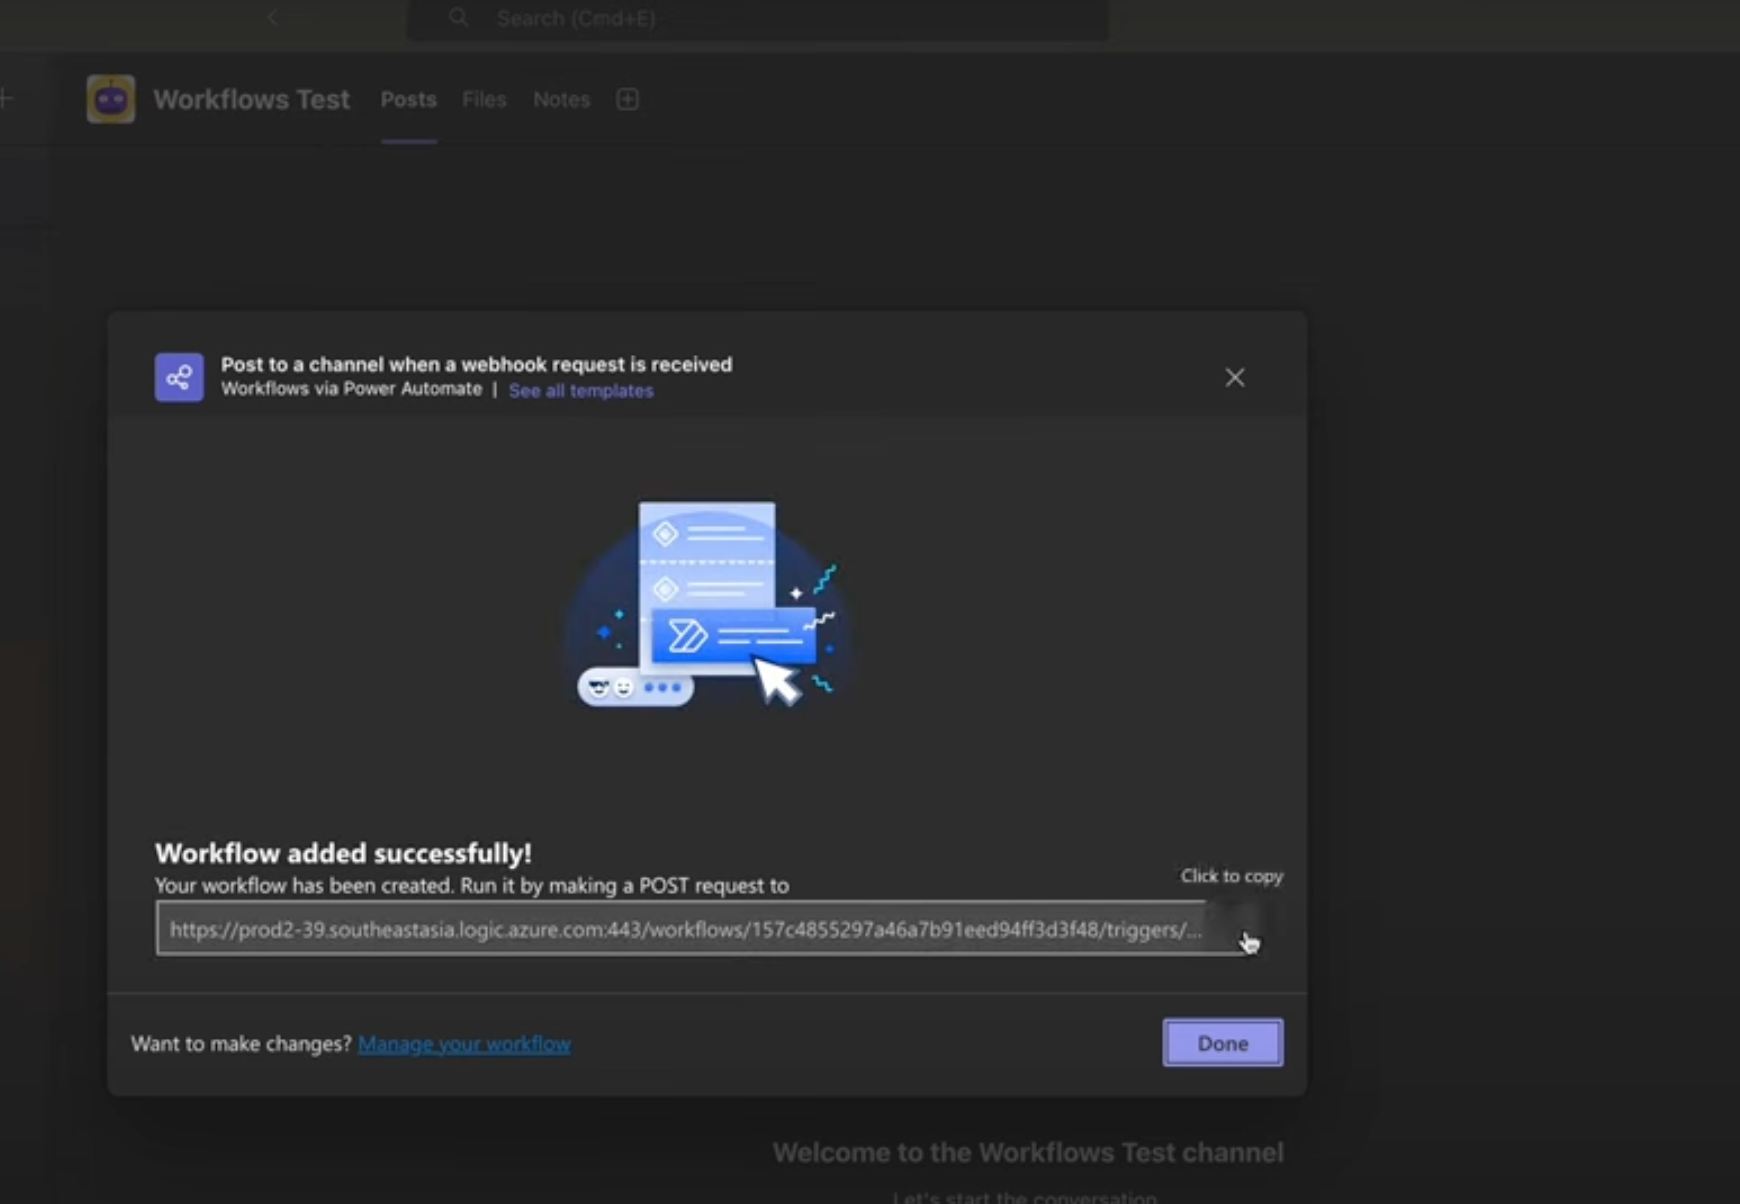1740x1204 pixels.
Task: Open the Manage your workflow link
Action: coord(464,1044)
